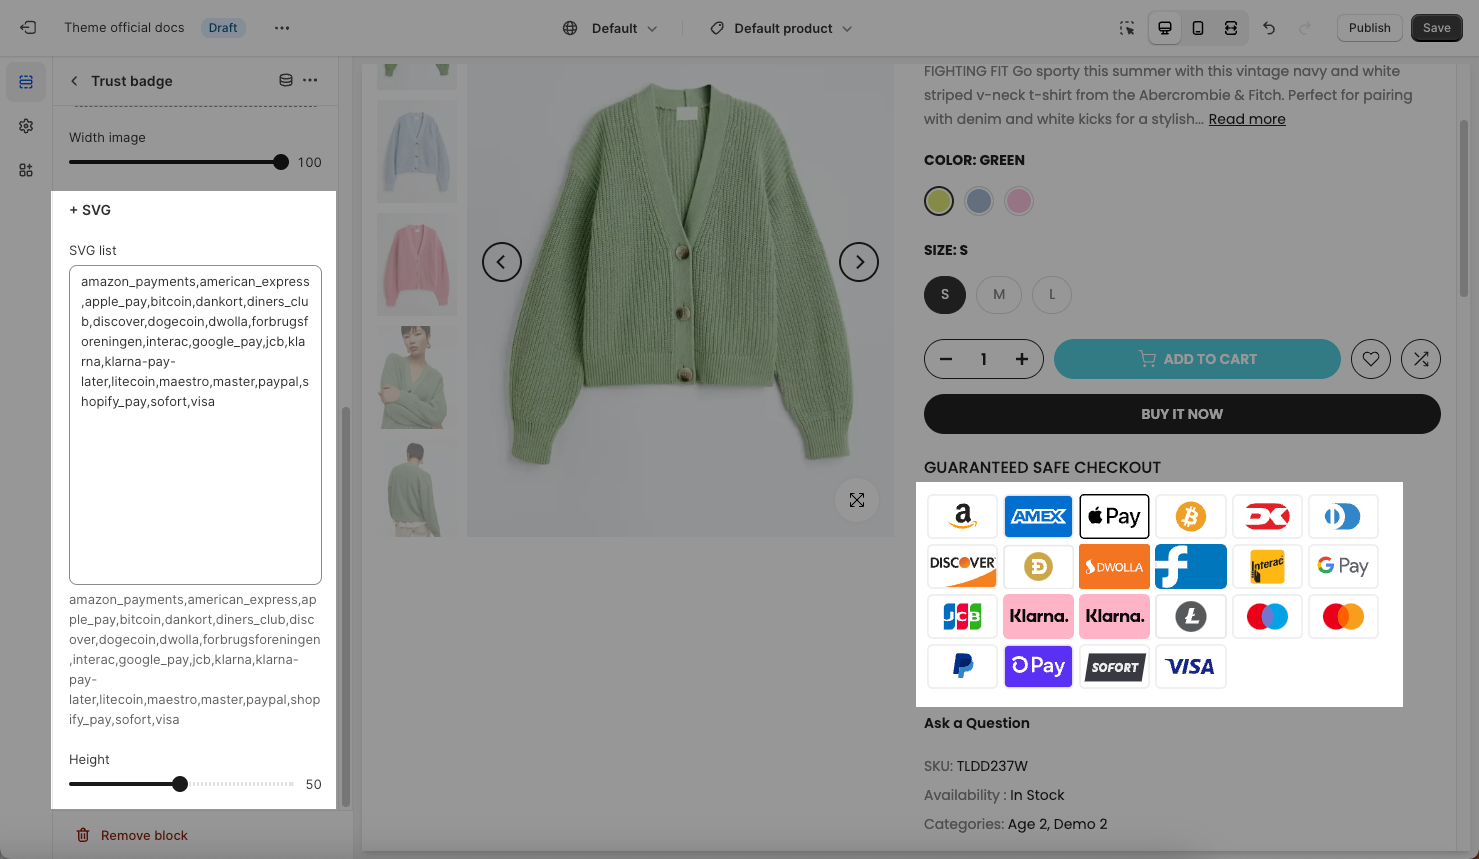The height and width of the screenshot is (859, 1479).
Task: Click the undo icon
Action: point(1269,28)
